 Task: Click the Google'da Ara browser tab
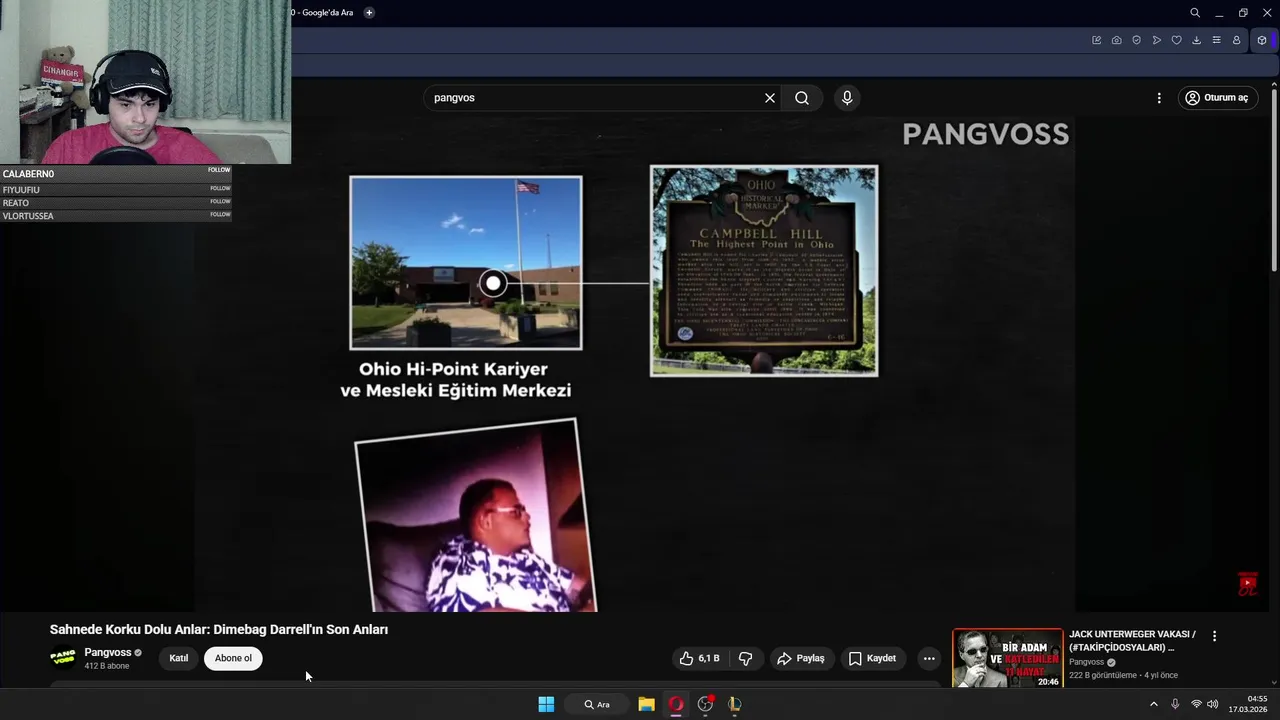322,13
